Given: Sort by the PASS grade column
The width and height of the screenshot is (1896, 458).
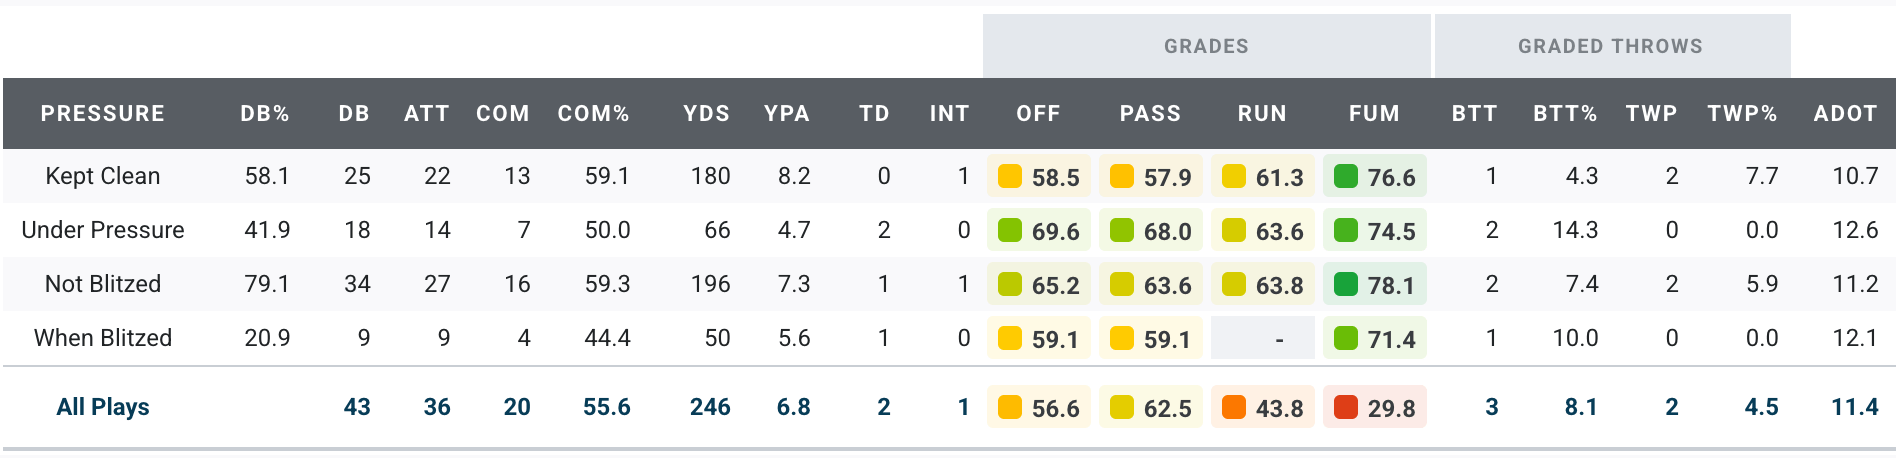Looking at the screenshot, I should point(1150,114).
